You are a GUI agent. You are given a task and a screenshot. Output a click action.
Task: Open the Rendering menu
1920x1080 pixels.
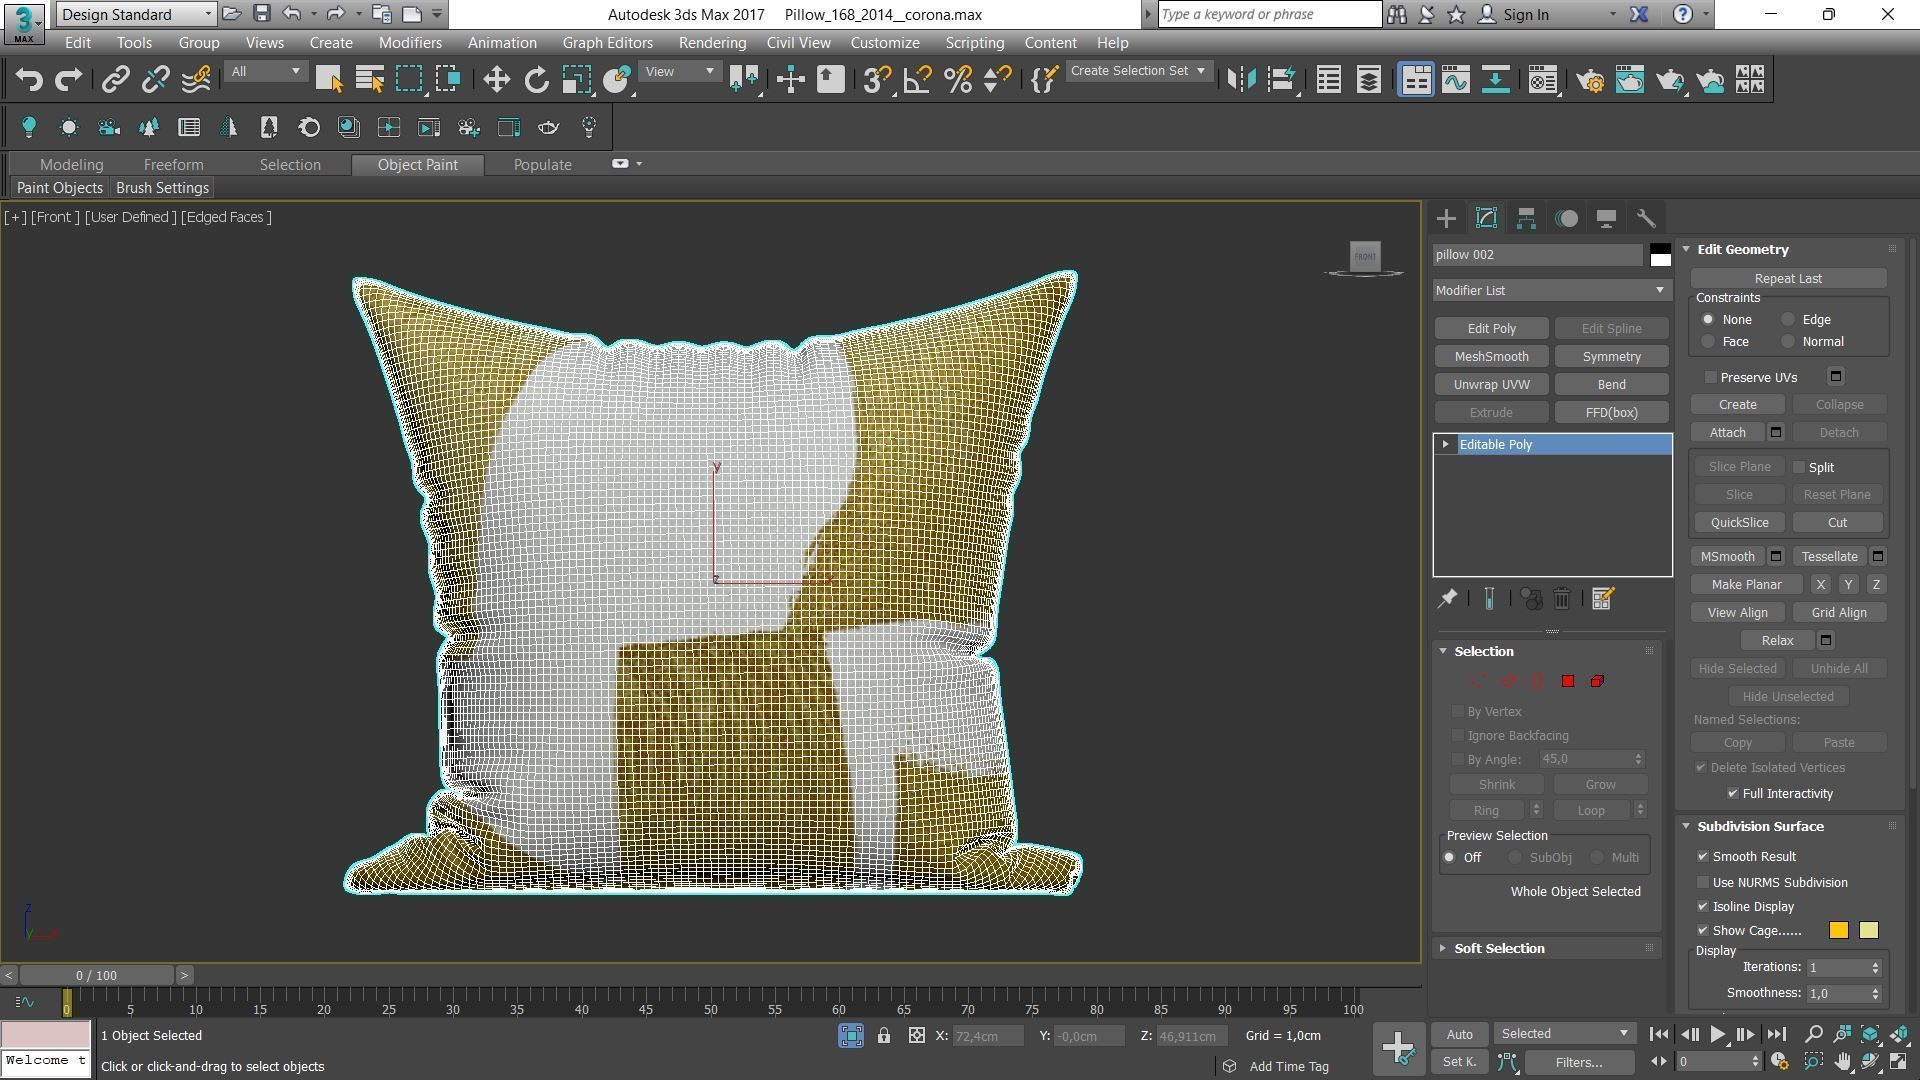click(x=712, y=43)
